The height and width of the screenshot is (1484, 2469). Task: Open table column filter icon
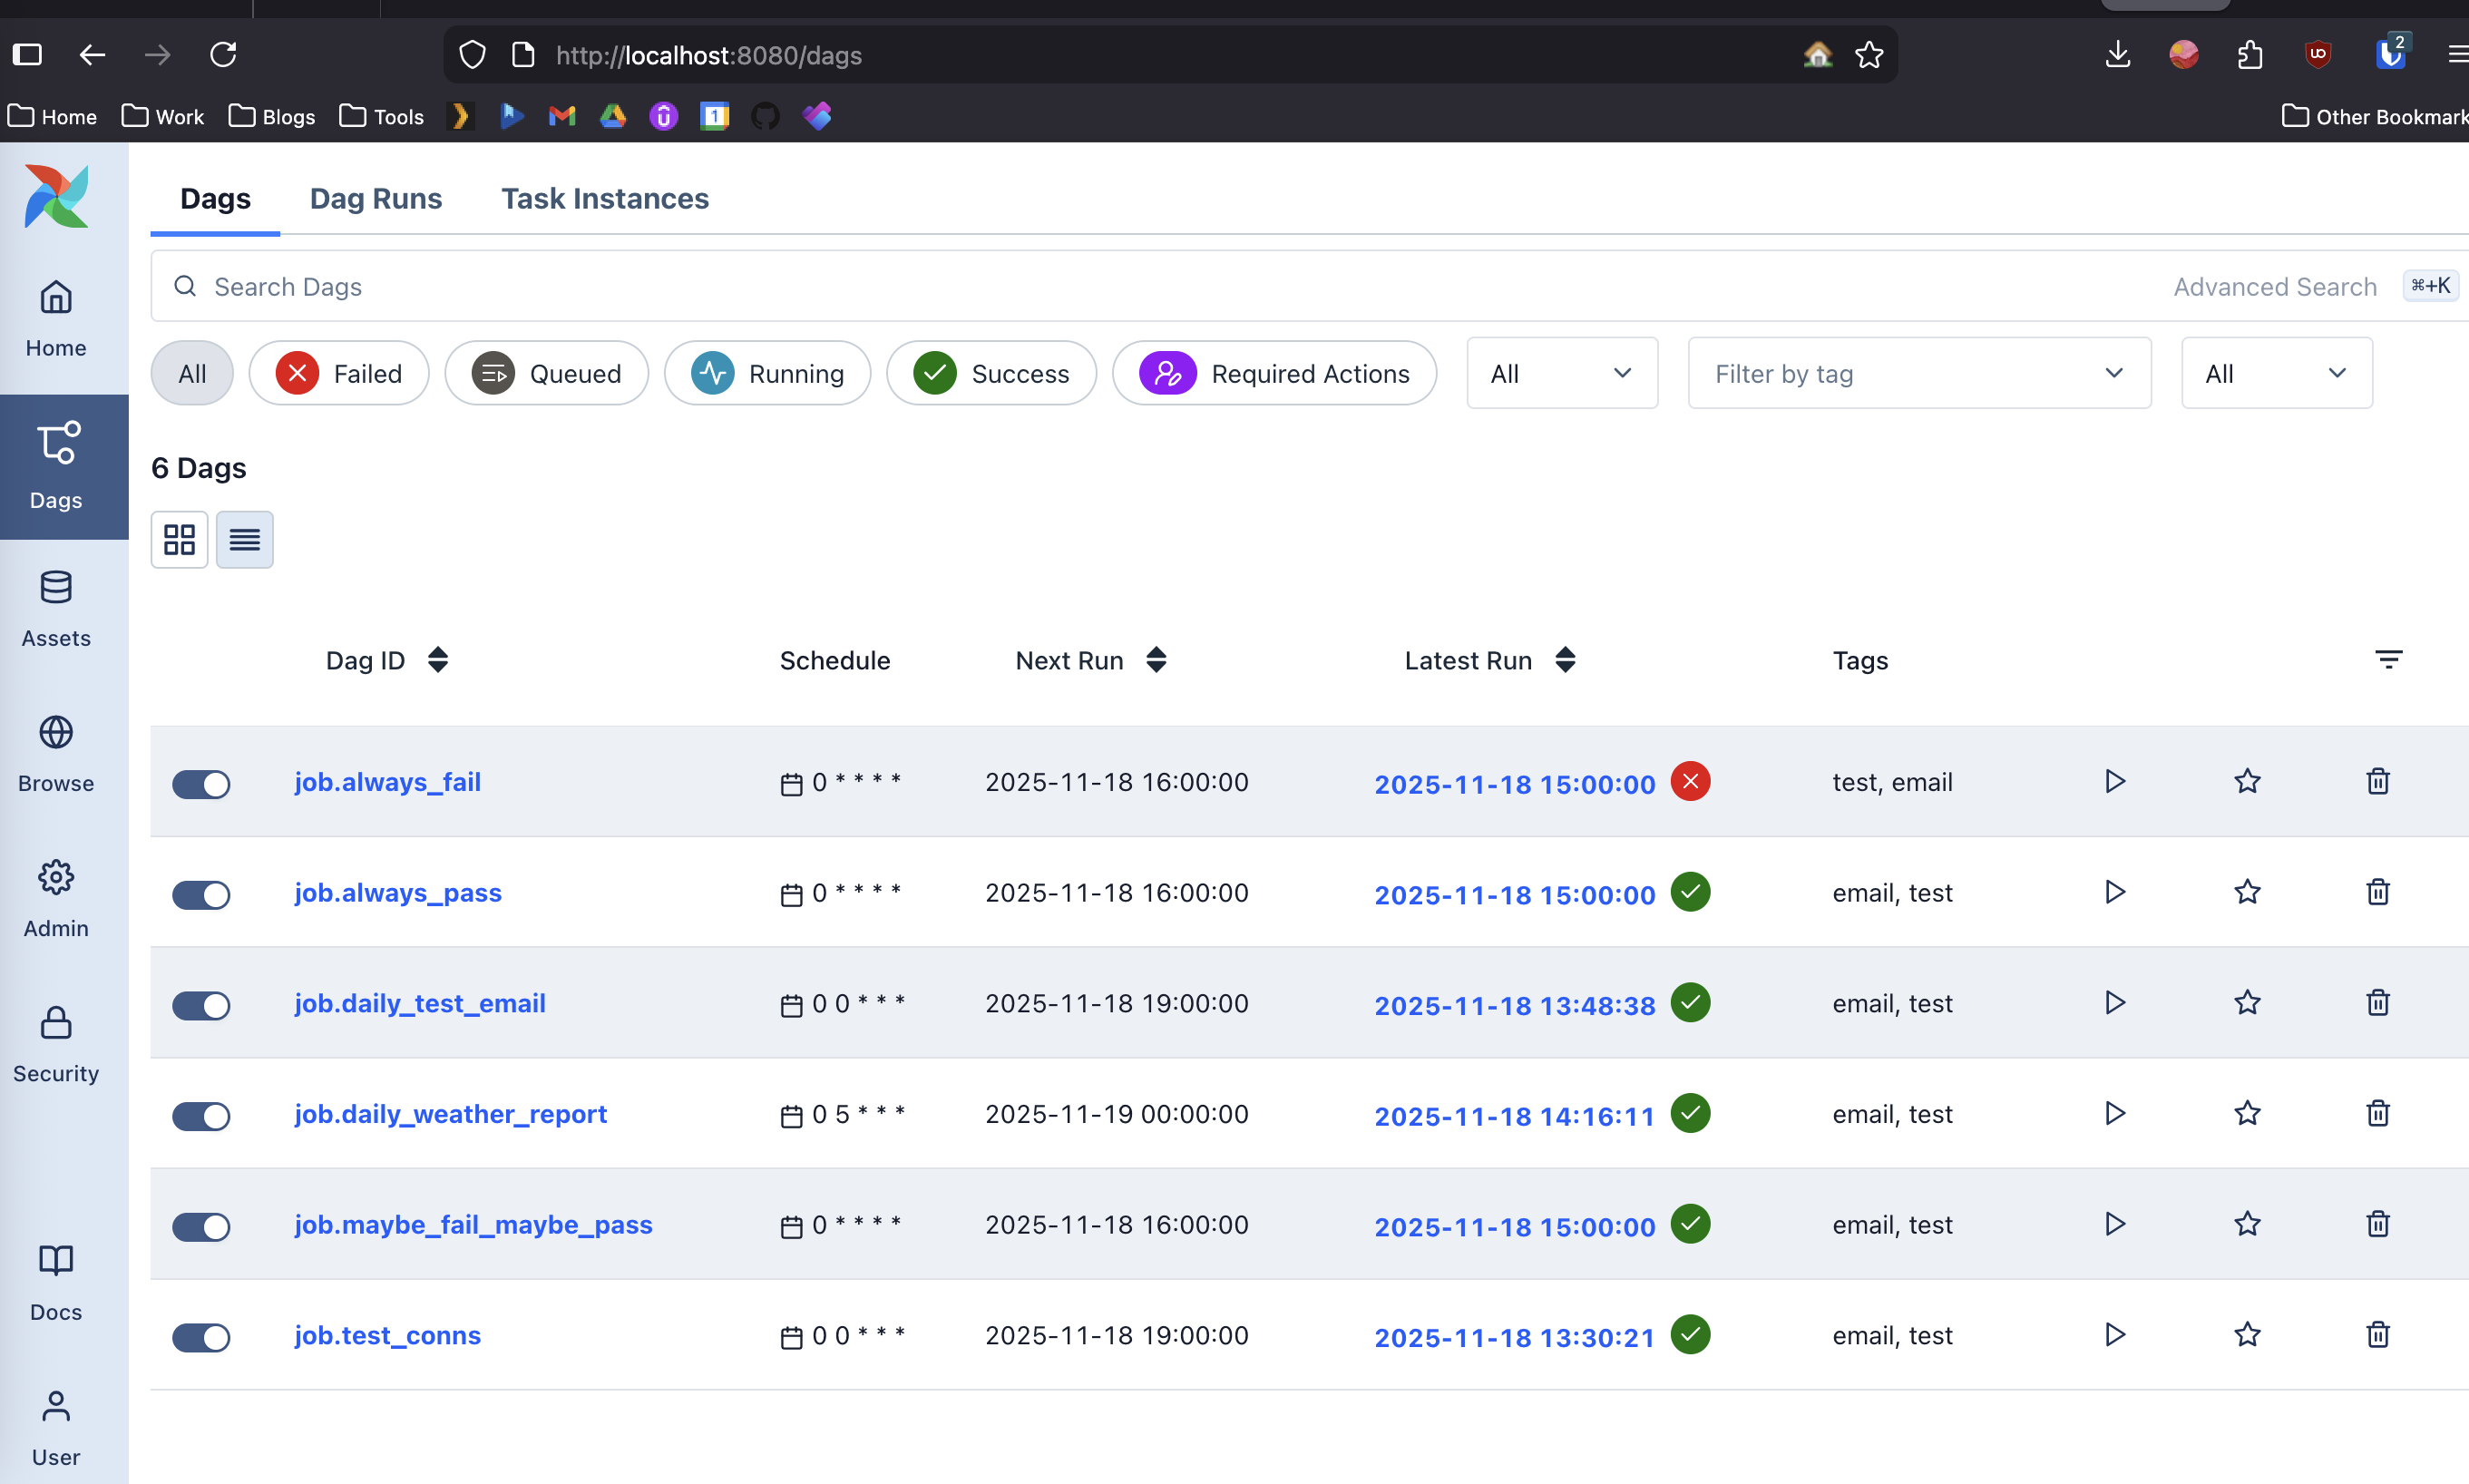coord(2388,659)
